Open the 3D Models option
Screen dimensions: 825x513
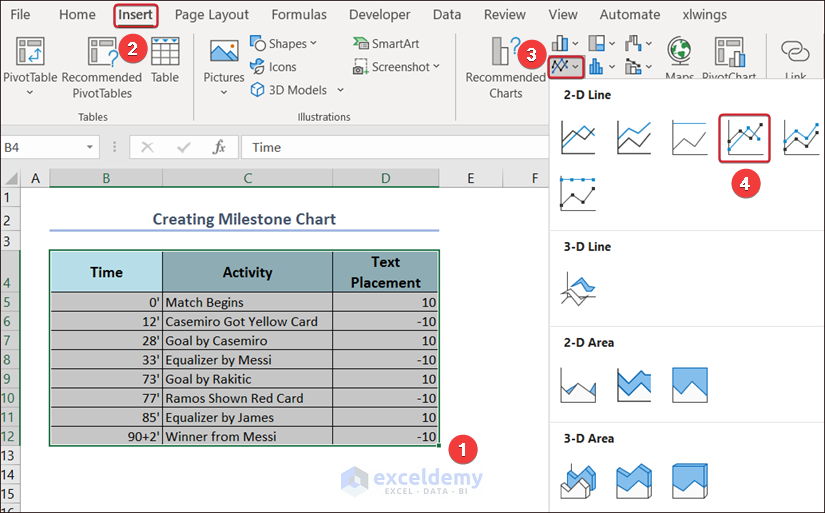click(x=289, y=90)
